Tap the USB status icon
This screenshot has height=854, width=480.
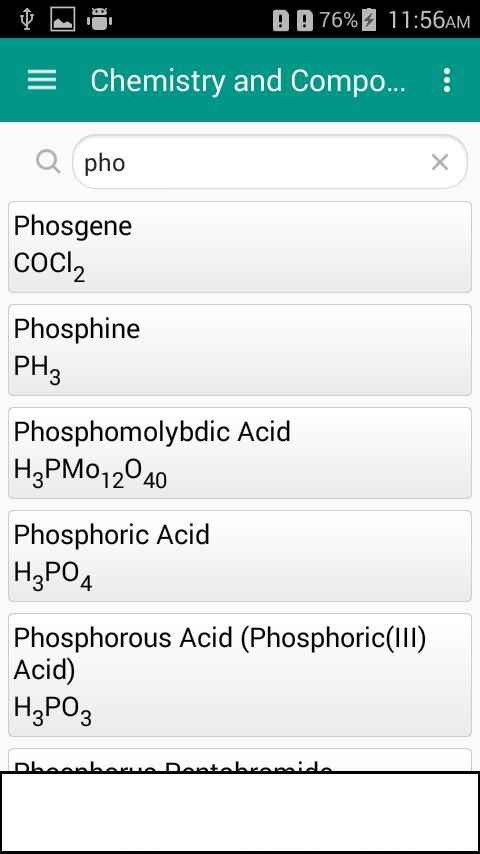click(26, 20)
